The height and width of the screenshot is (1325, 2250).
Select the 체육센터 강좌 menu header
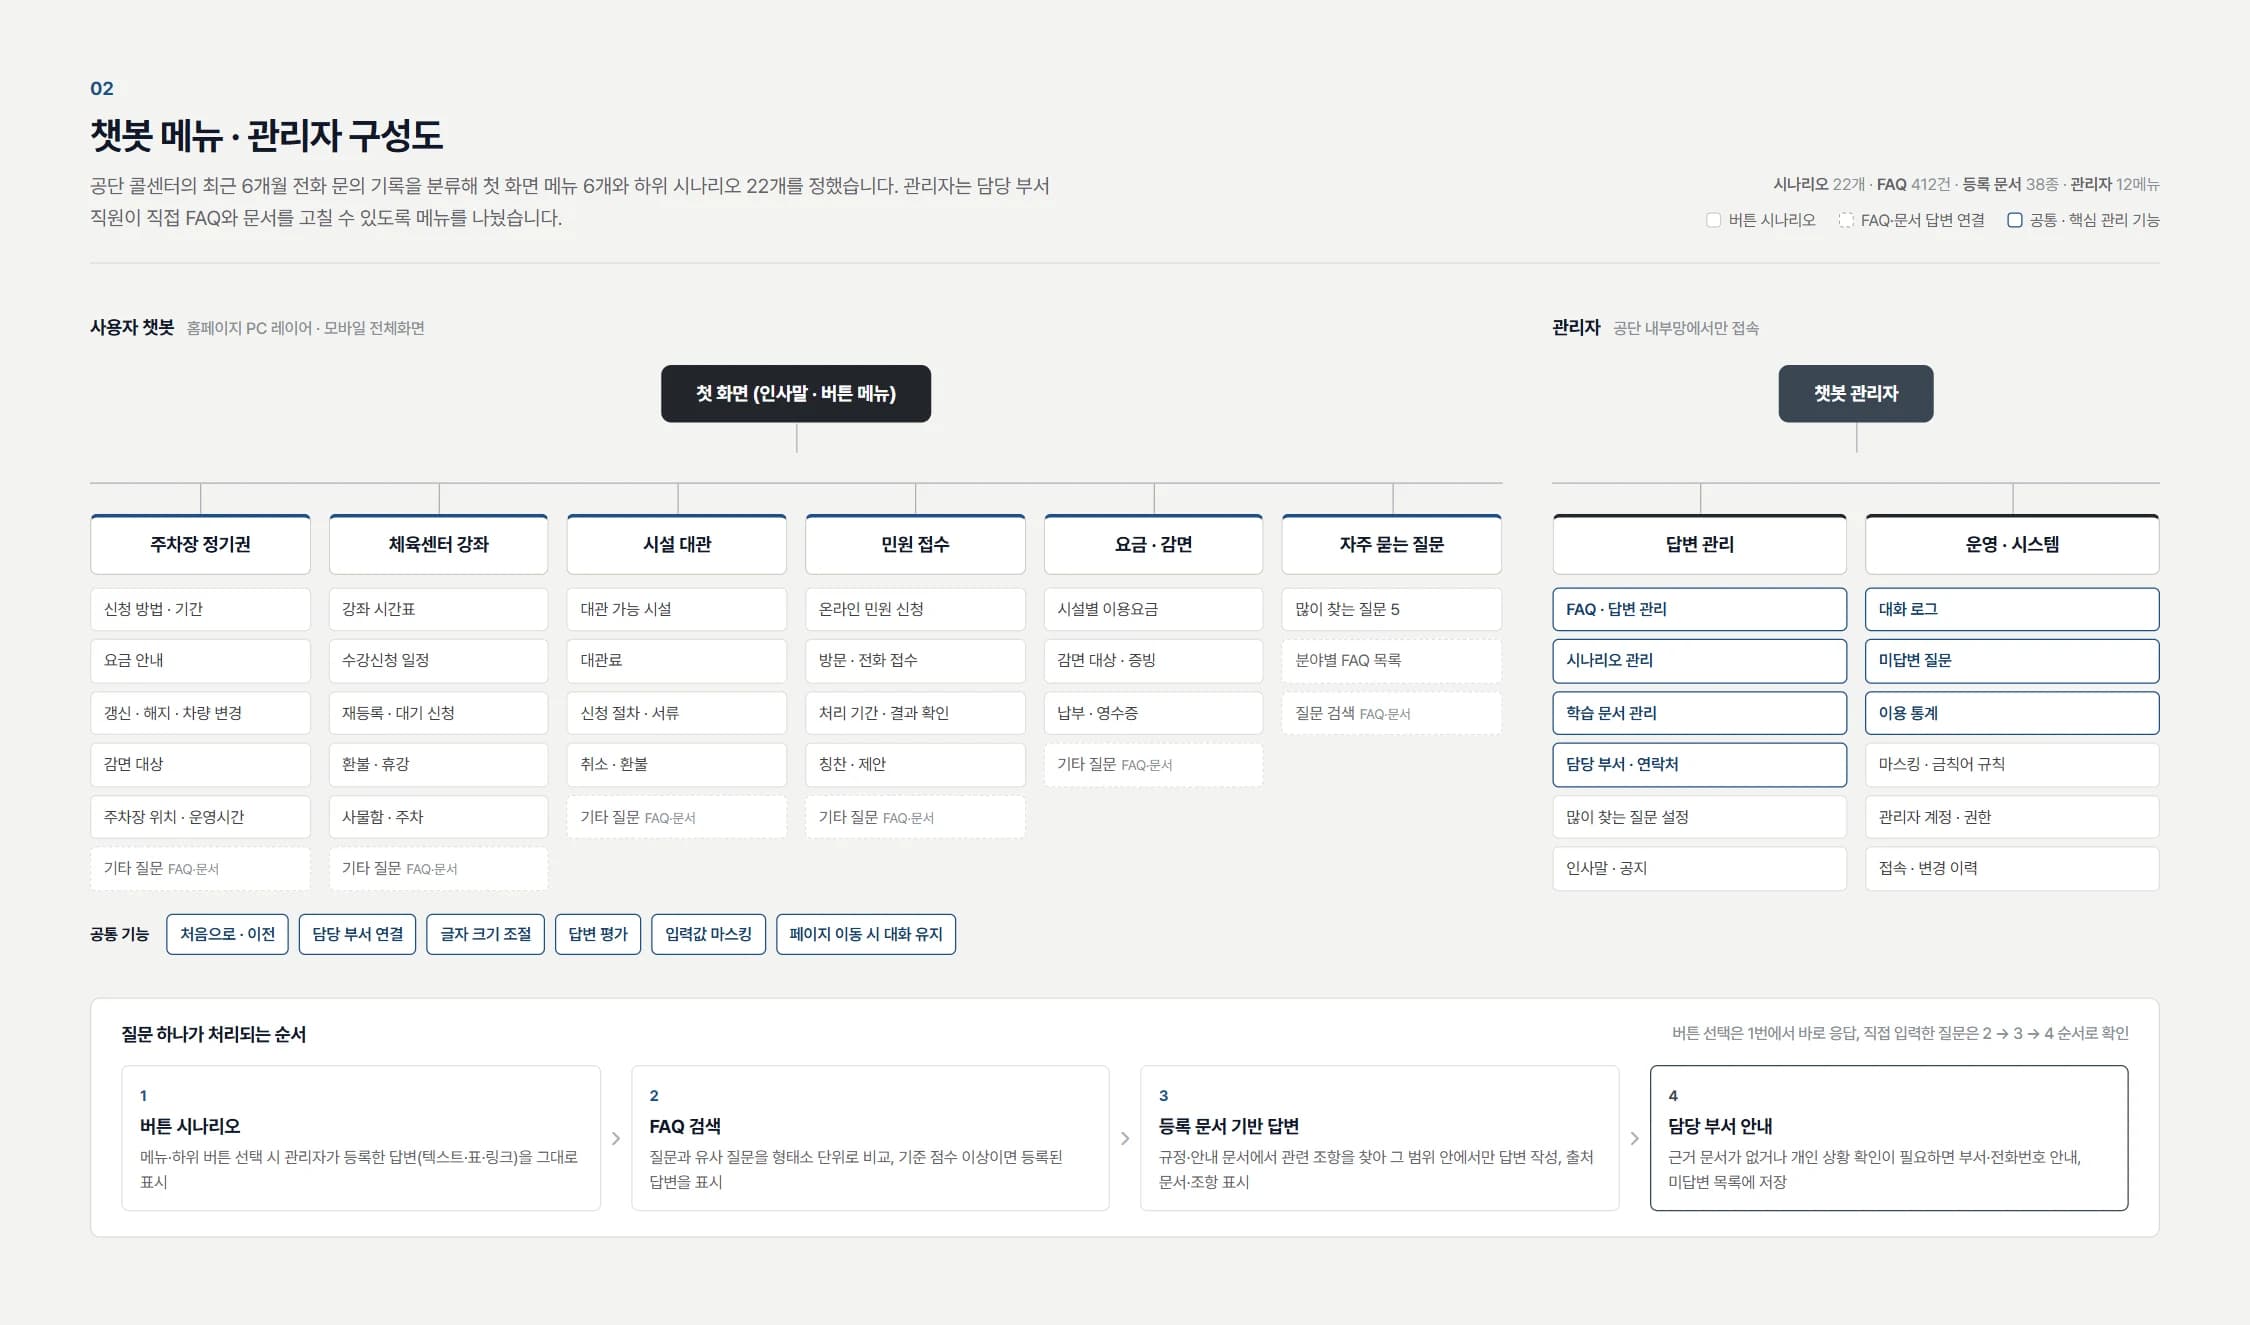click(438, 544)
